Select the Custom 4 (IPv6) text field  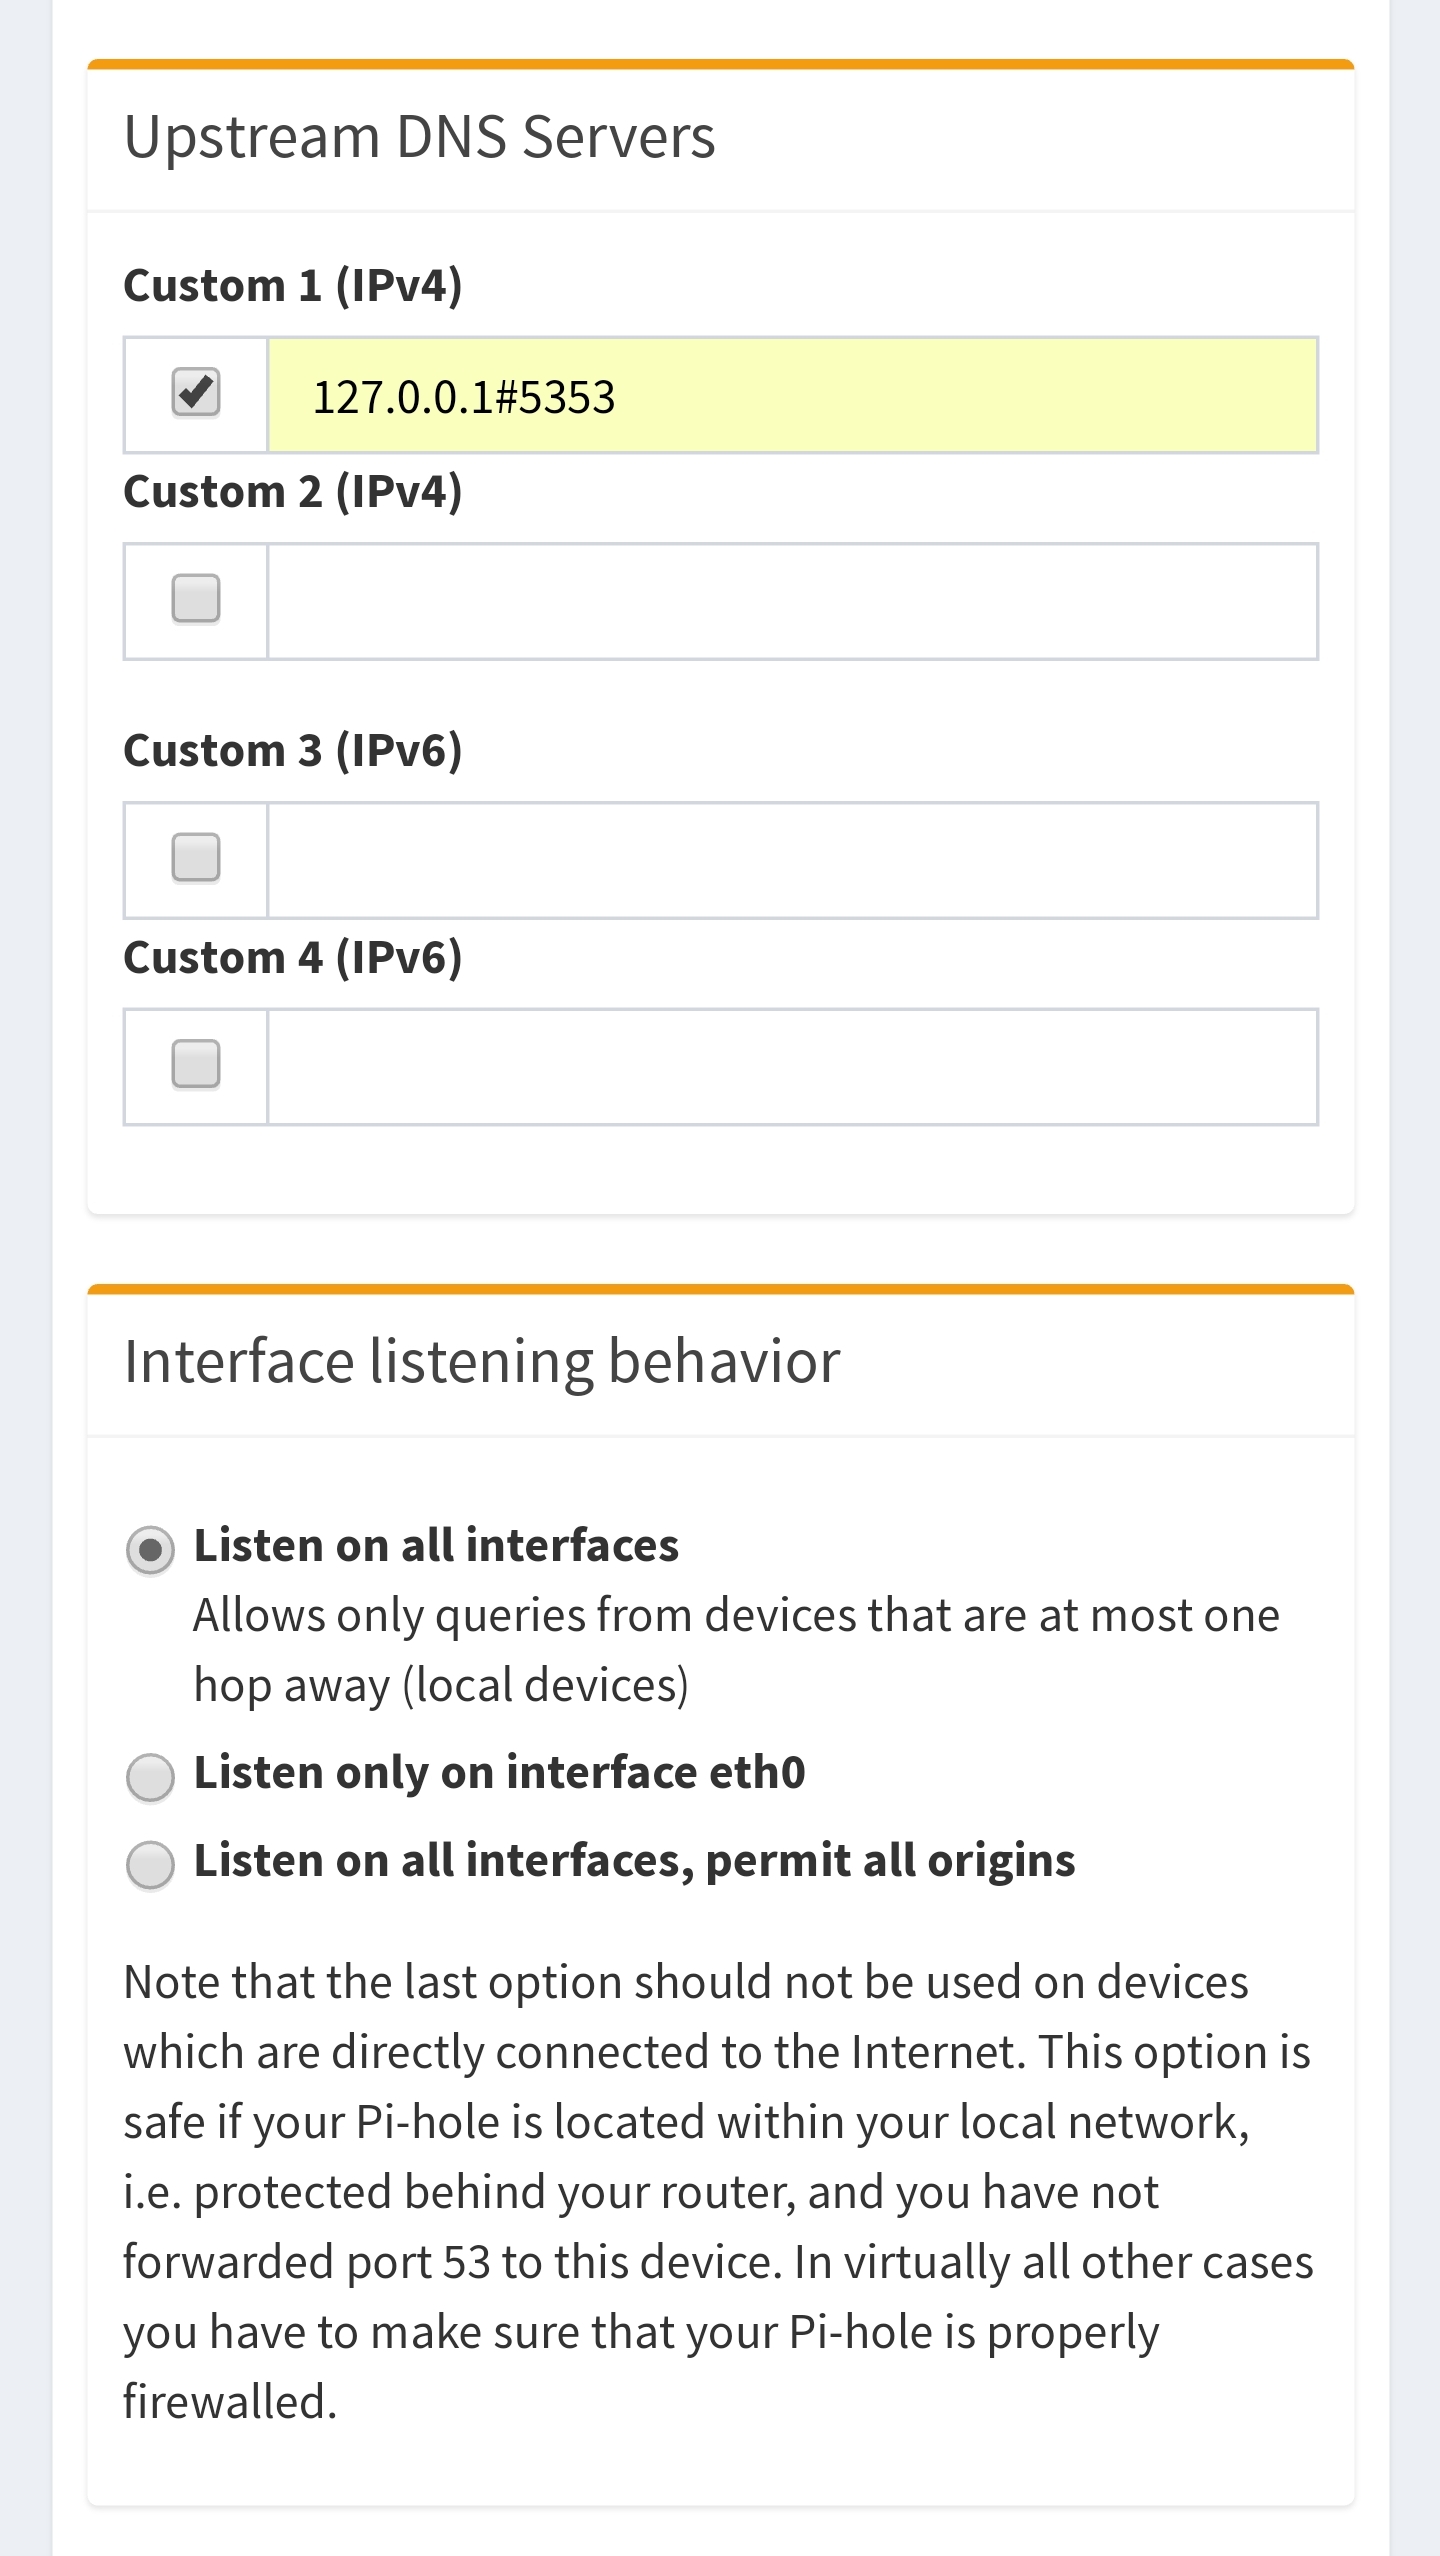tap(791, 1067)
